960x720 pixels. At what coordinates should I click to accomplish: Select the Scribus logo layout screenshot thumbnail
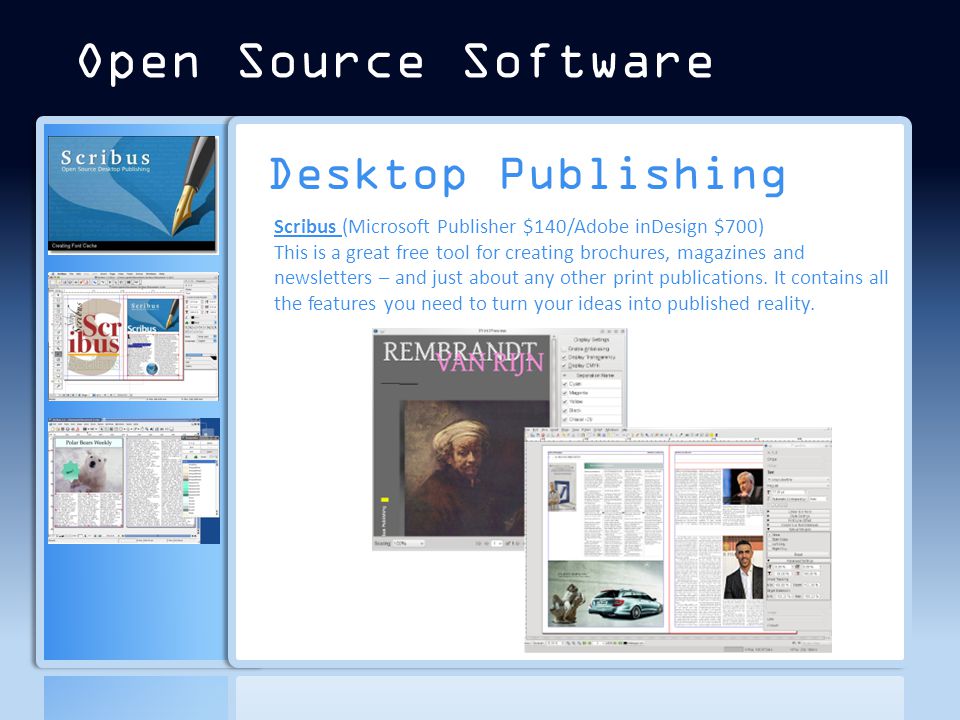(133, 336)
